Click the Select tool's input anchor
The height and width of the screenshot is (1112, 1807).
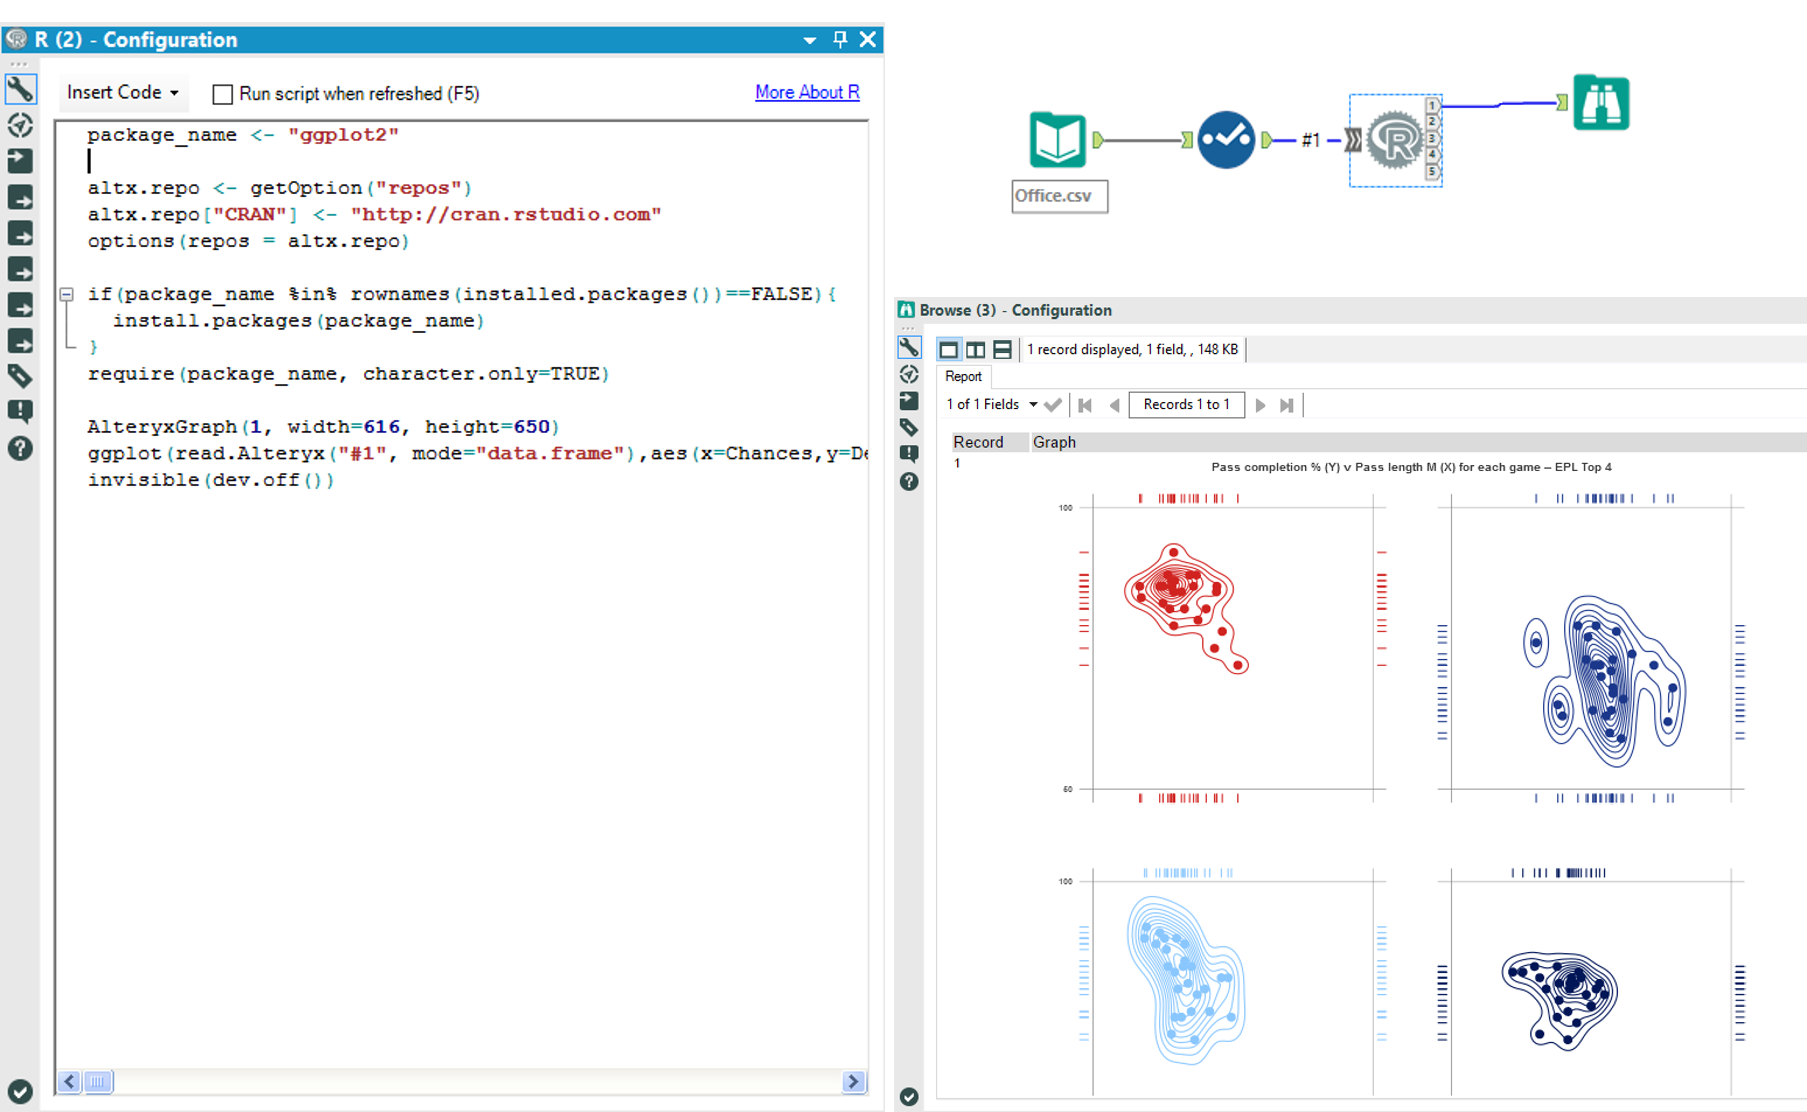(1187, 140)
